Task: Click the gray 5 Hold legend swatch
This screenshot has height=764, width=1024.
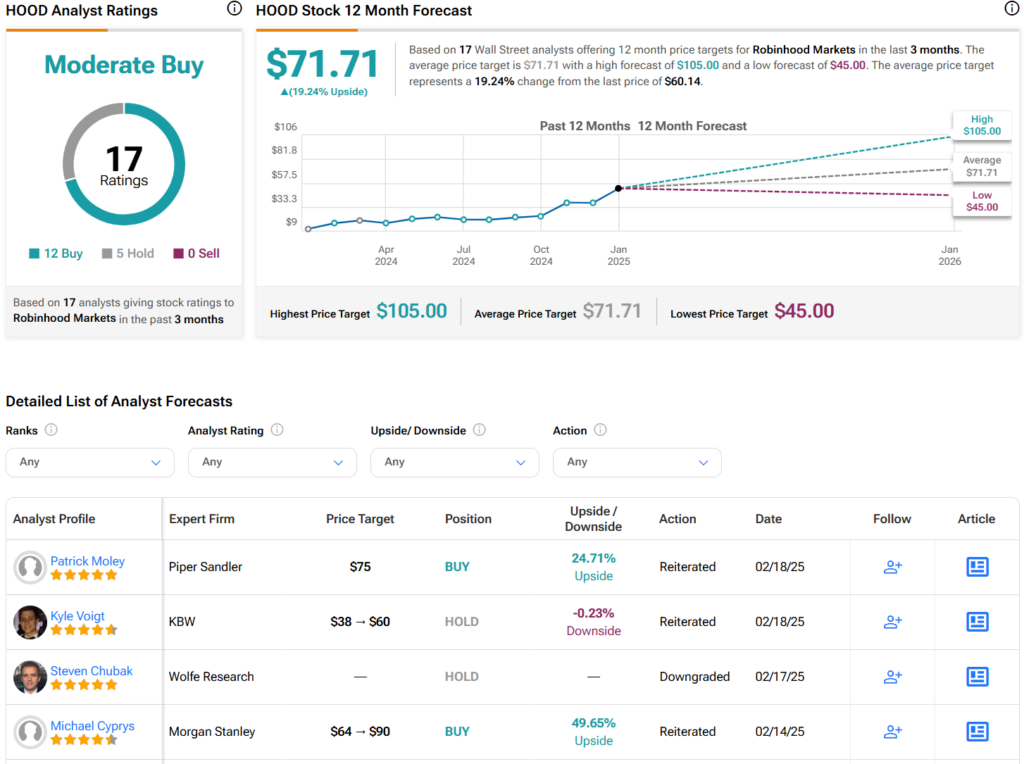Action: click(107, 253)
